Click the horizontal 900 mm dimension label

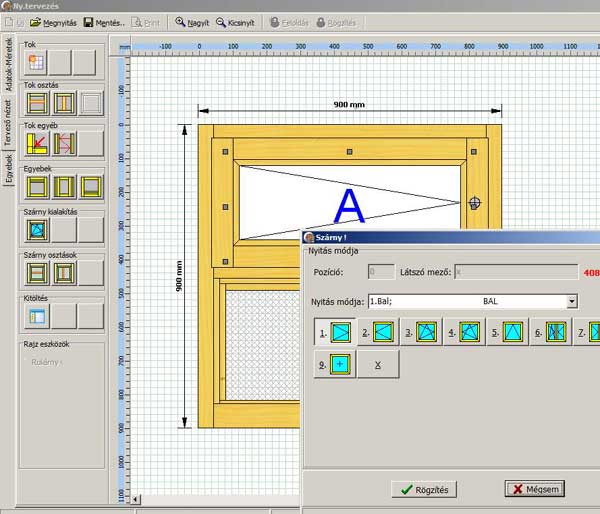click(x=349, y=104)
